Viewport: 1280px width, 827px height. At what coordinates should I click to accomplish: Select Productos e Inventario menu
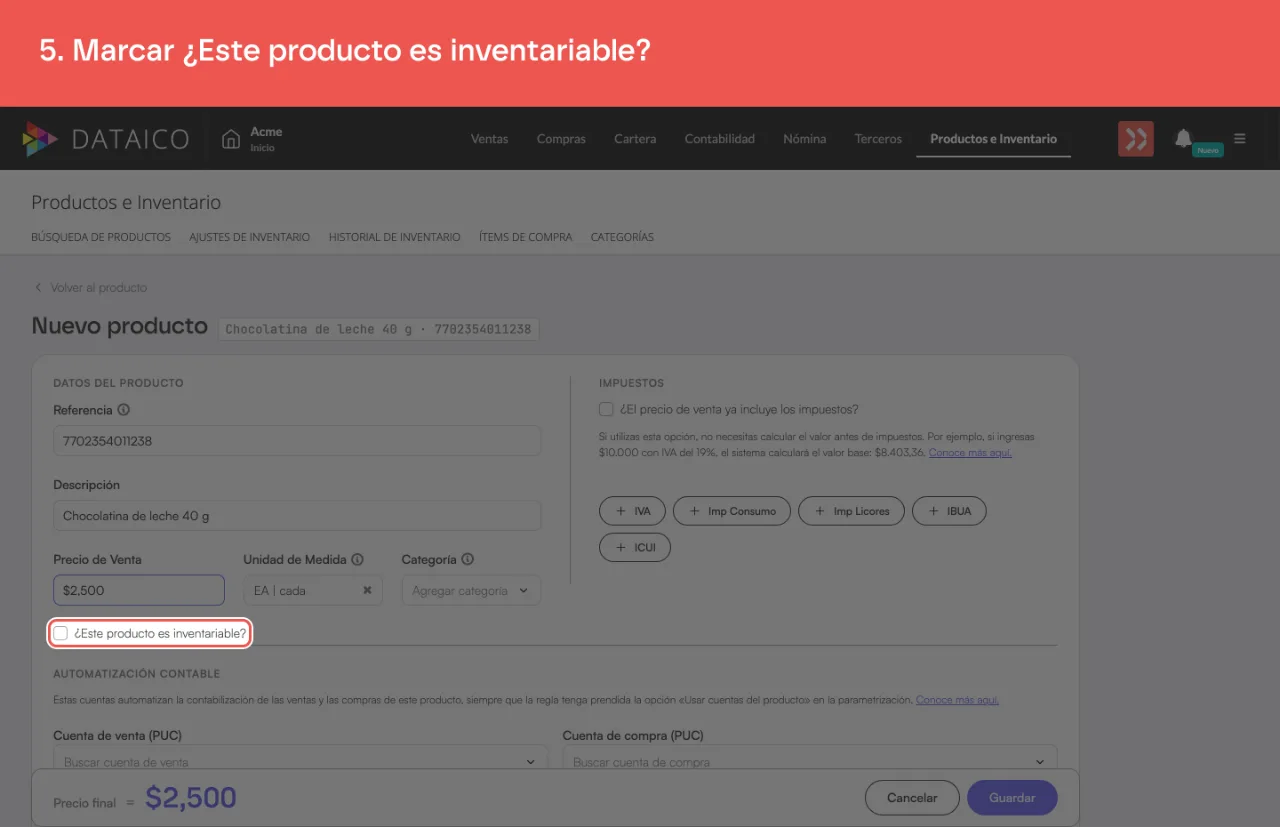993,139
